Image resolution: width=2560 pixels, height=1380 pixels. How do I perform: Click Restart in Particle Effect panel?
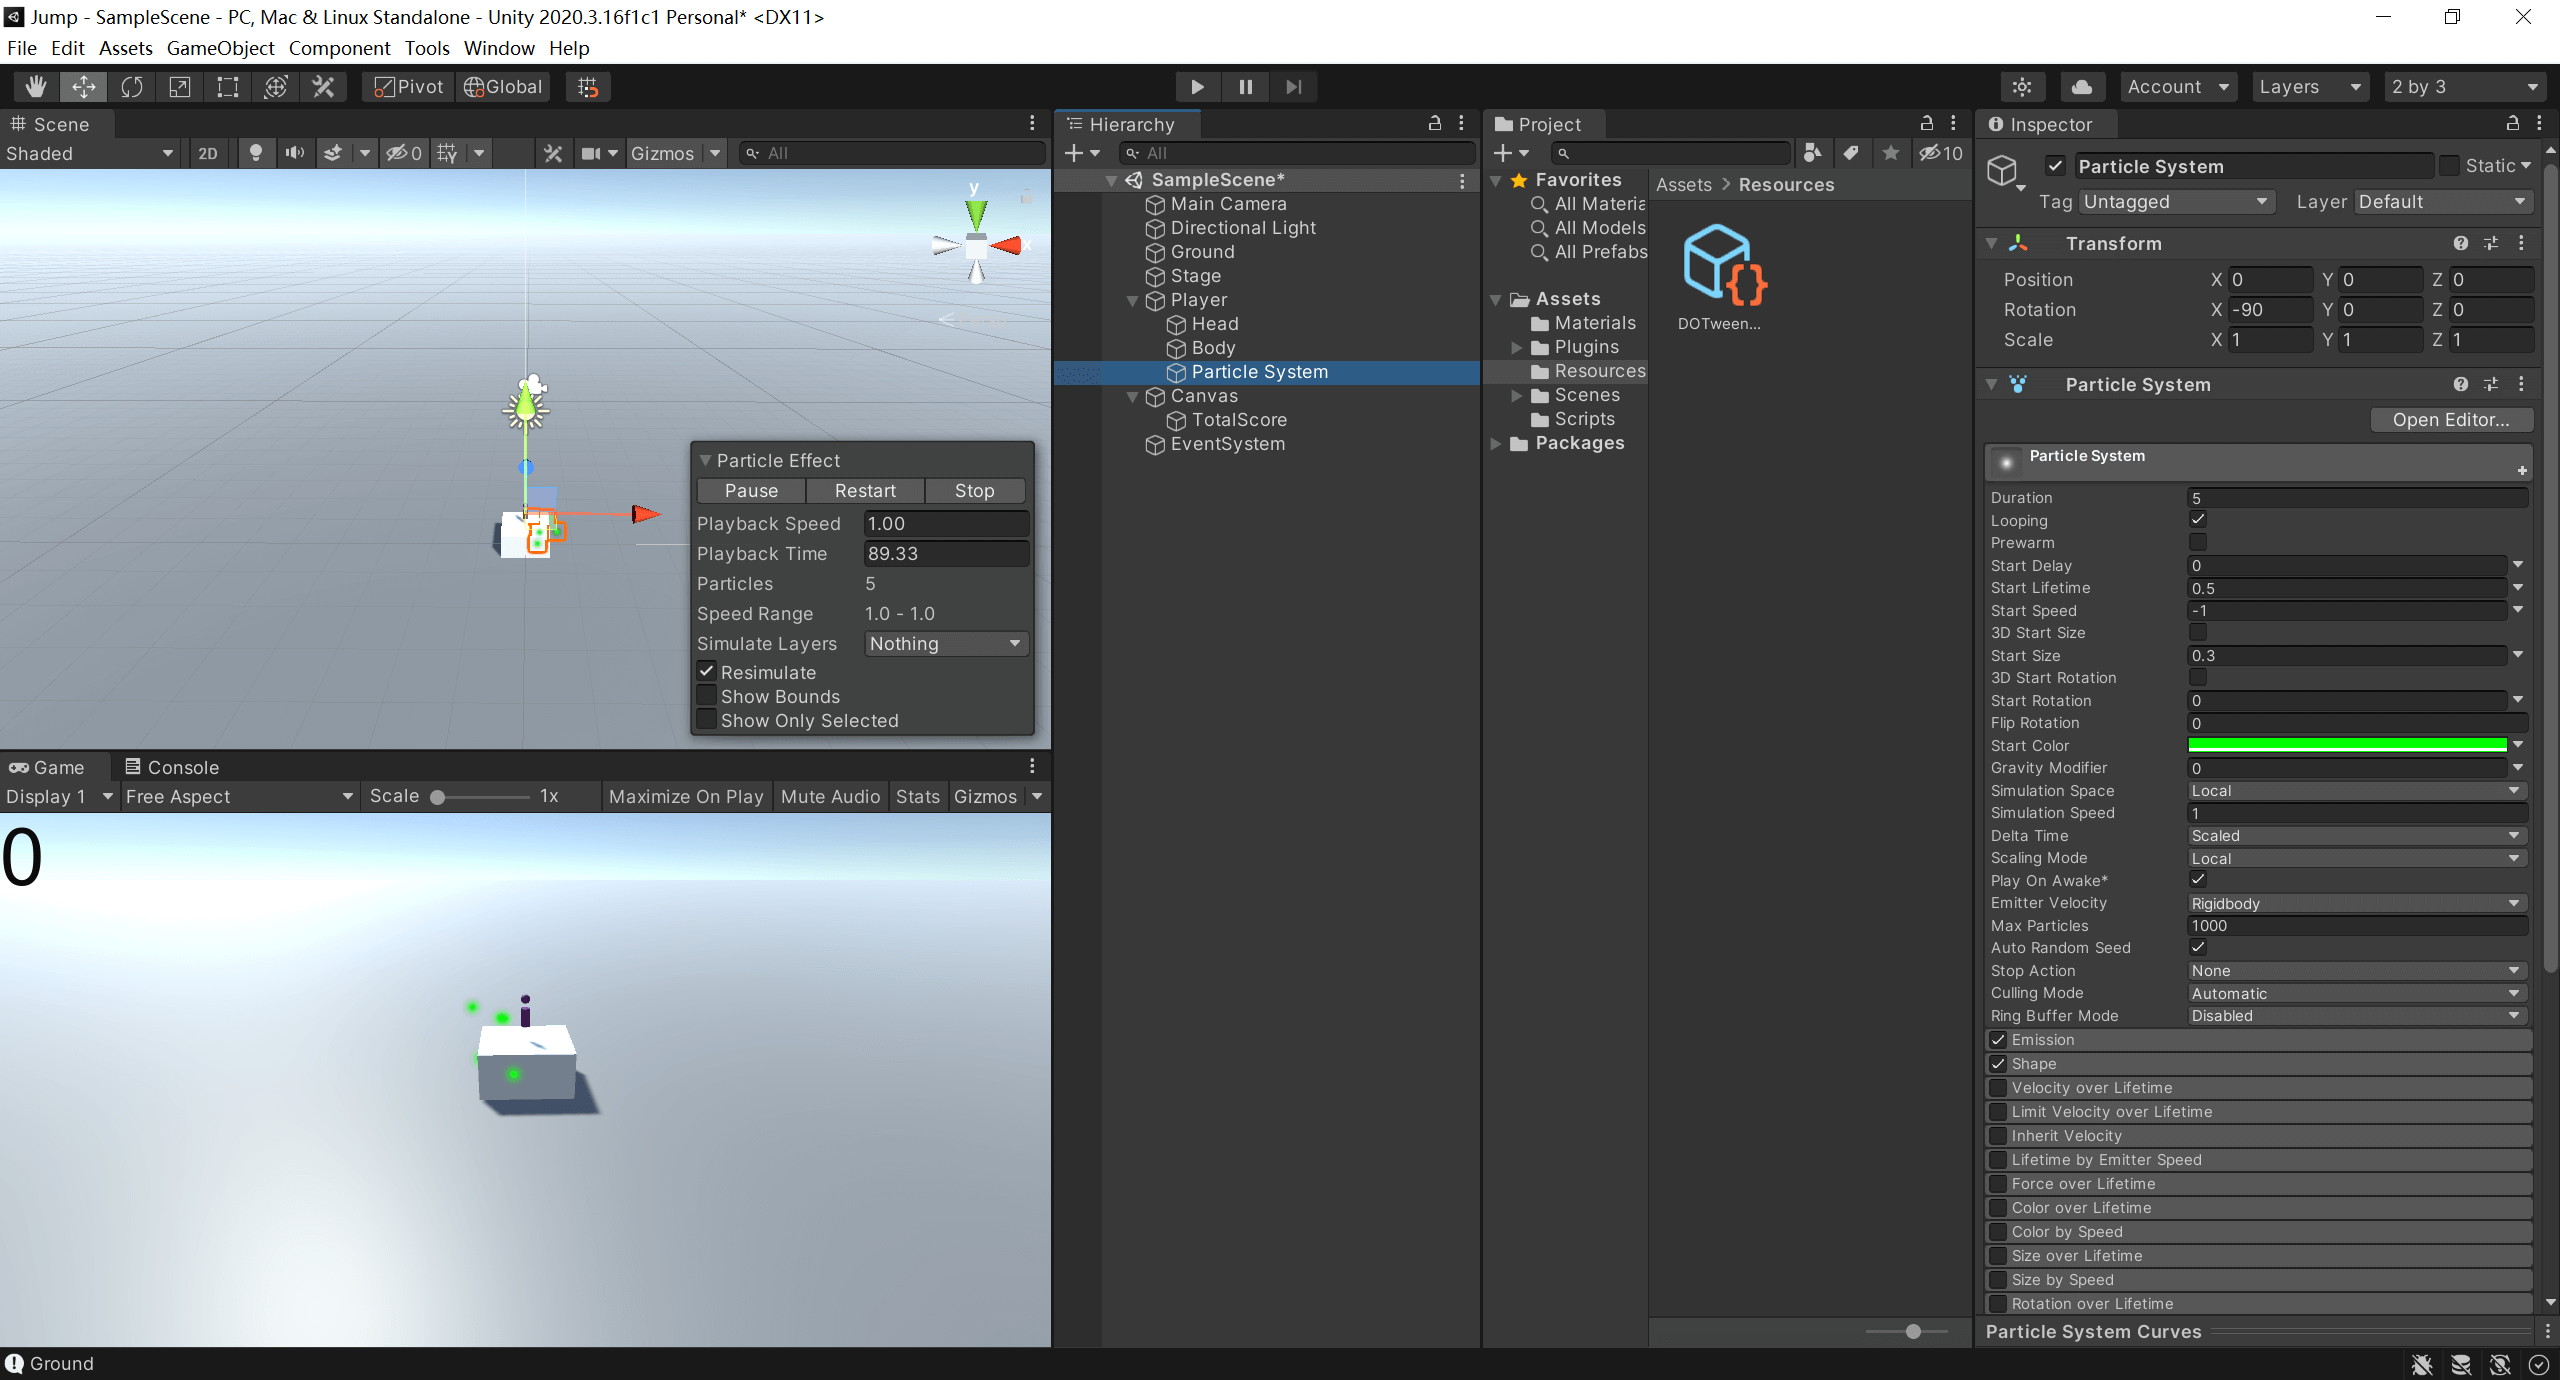click(865, 491)
